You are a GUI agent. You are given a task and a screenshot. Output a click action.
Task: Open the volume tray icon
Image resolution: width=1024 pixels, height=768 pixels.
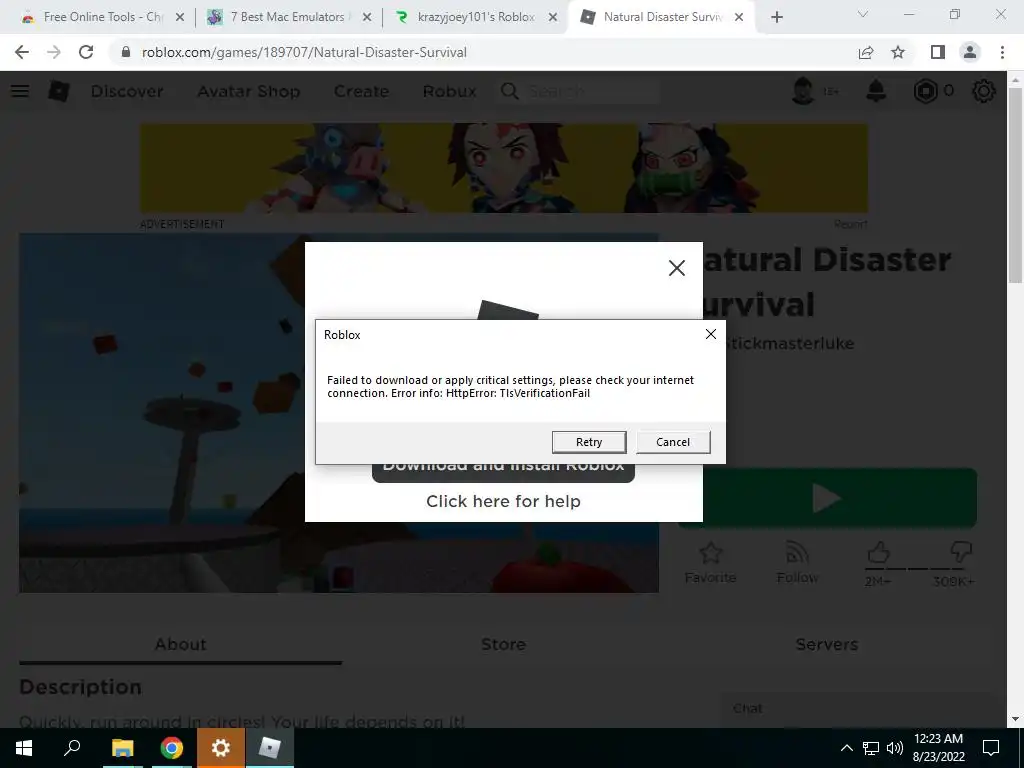click(895, 748)
